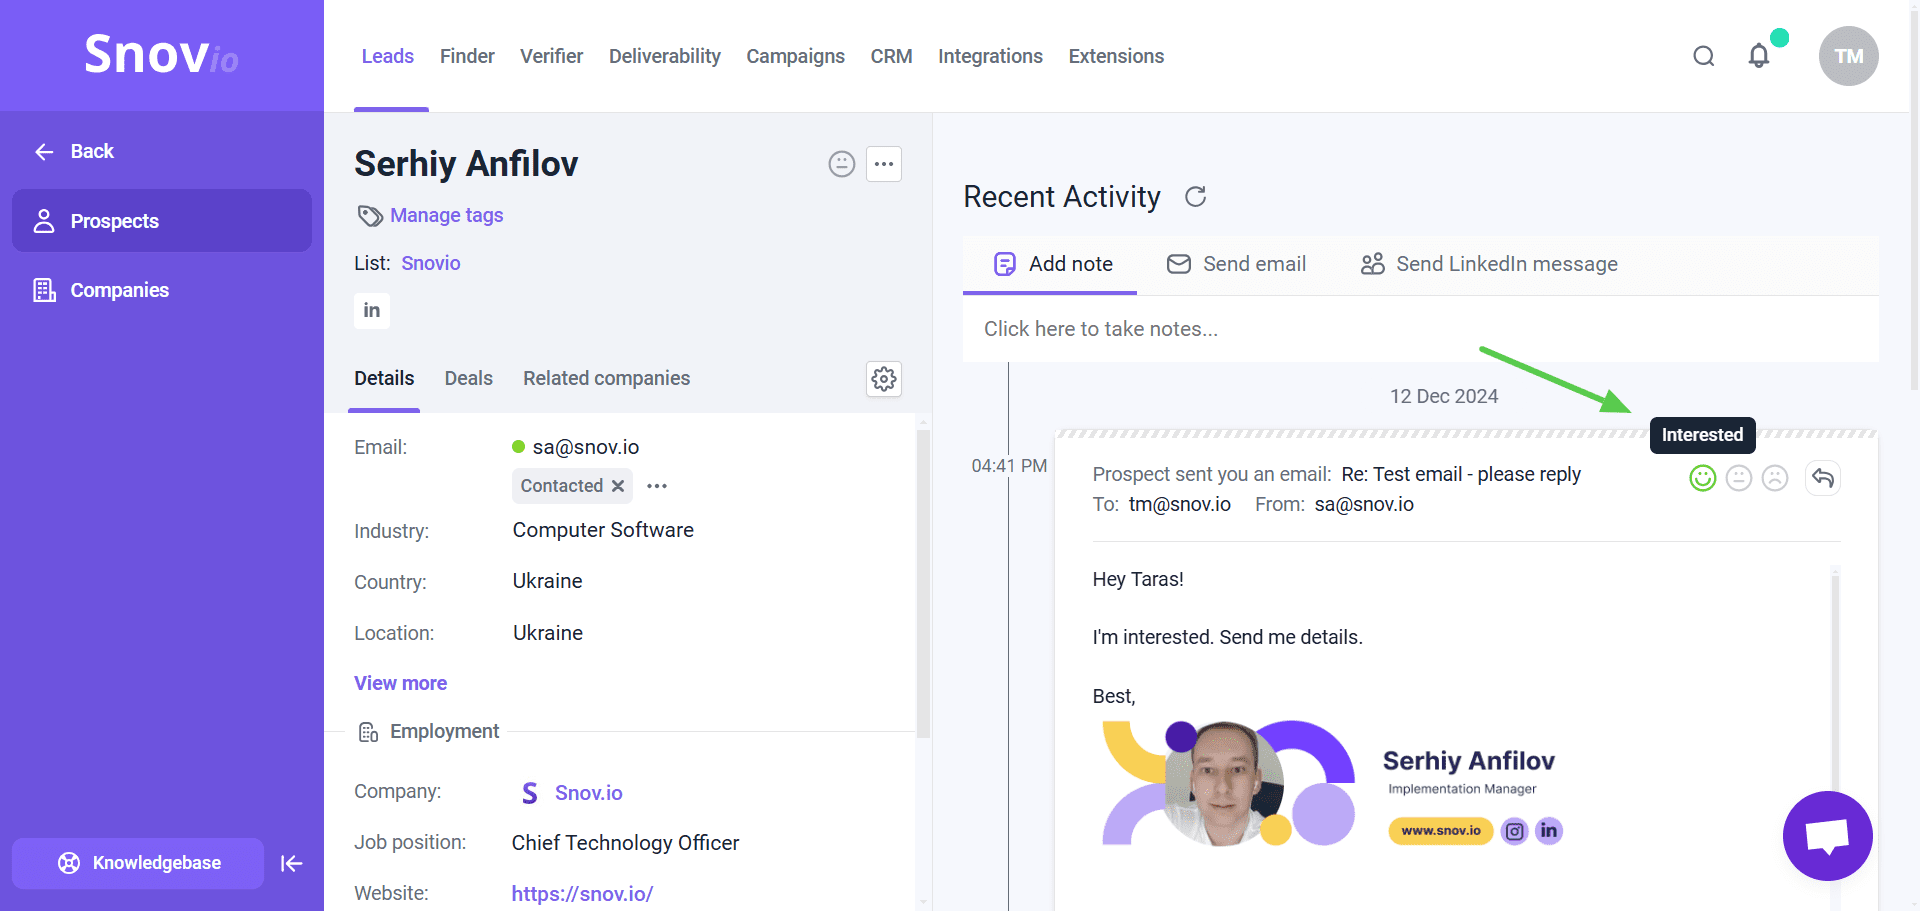Open the prospect's three-dot options menu
This screenshot has width=1920, height=911.
click(x=883, y=164)
